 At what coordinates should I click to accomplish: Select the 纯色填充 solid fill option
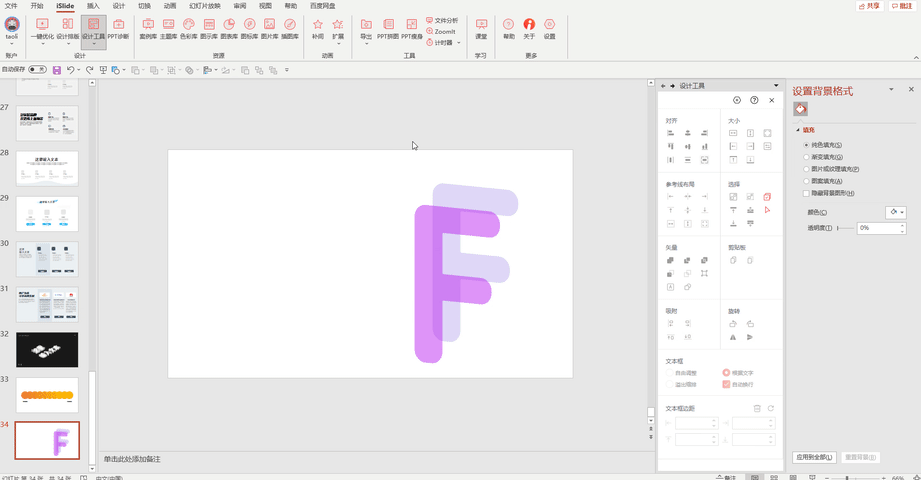823,145
